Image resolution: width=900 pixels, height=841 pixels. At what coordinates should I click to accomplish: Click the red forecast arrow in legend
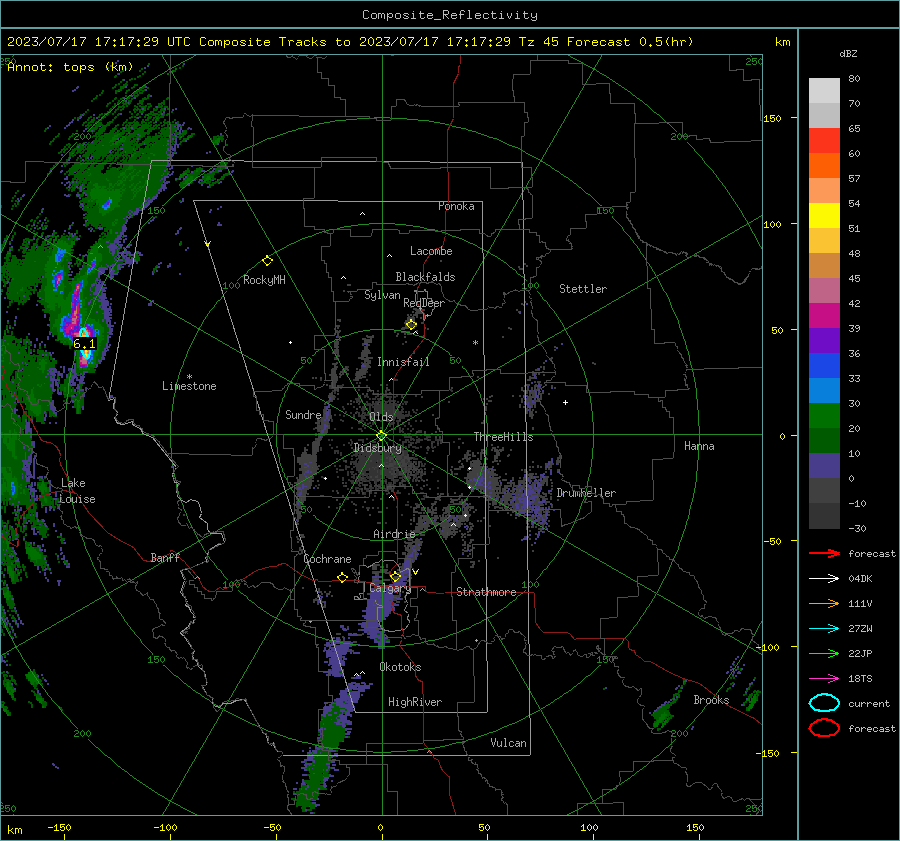click(x=824, y=553)
